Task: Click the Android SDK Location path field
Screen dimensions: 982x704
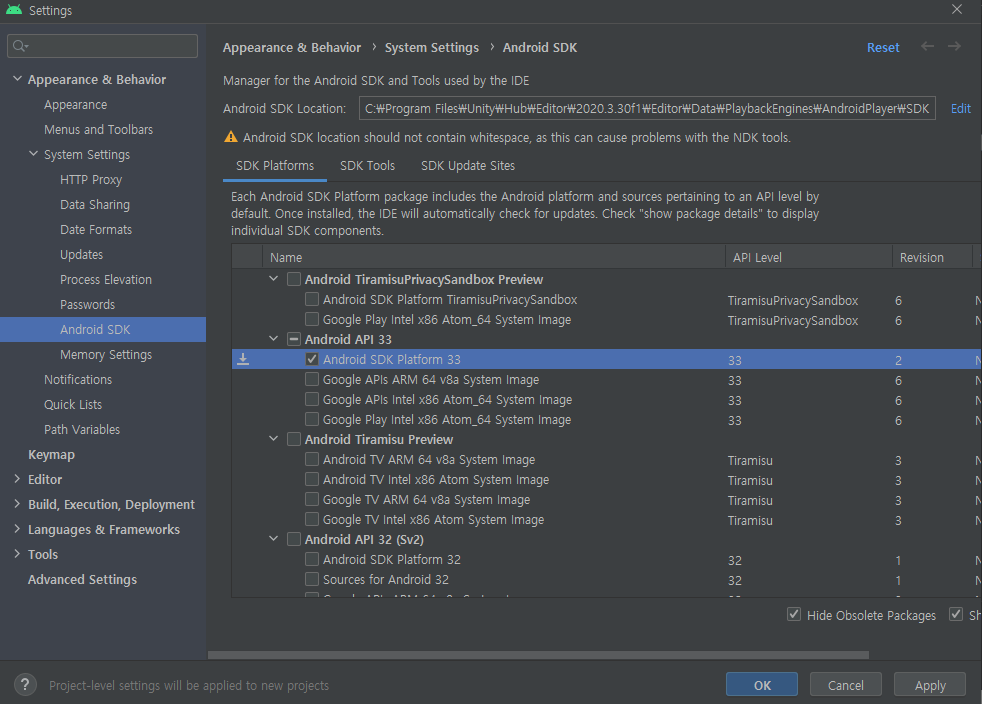Action: [647, 108]
